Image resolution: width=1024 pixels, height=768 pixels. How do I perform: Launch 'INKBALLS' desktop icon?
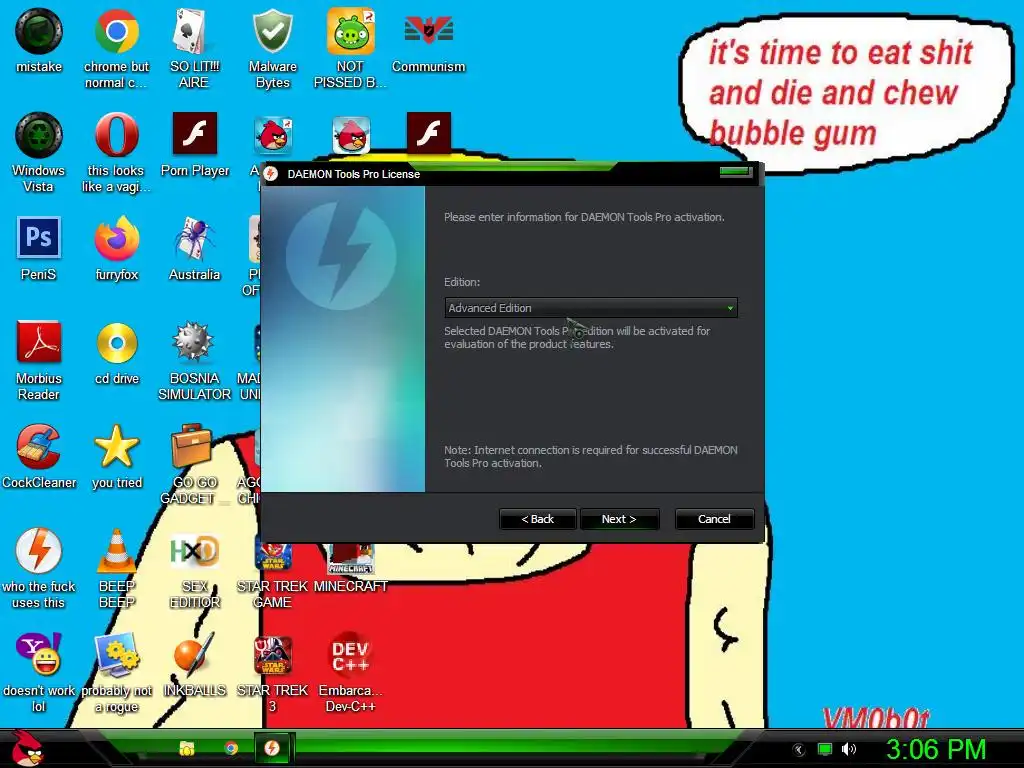(194, 654)
